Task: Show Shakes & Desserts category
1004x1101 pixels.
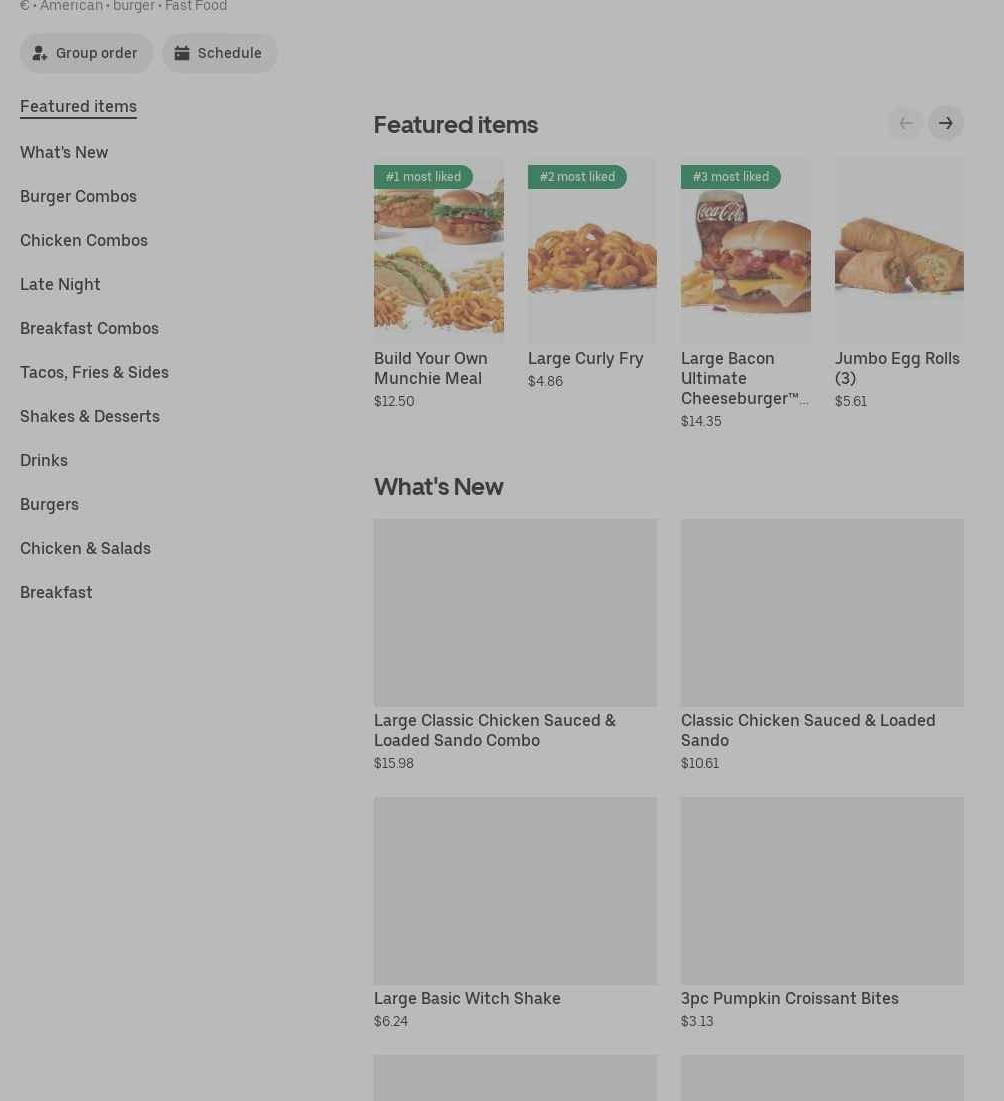Action: [90, 416]
